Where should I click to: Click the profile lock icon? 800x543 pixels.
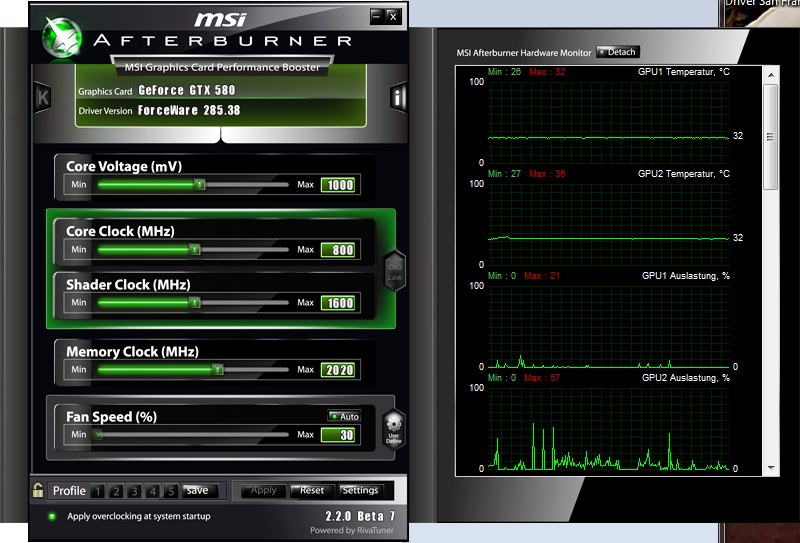38,490
